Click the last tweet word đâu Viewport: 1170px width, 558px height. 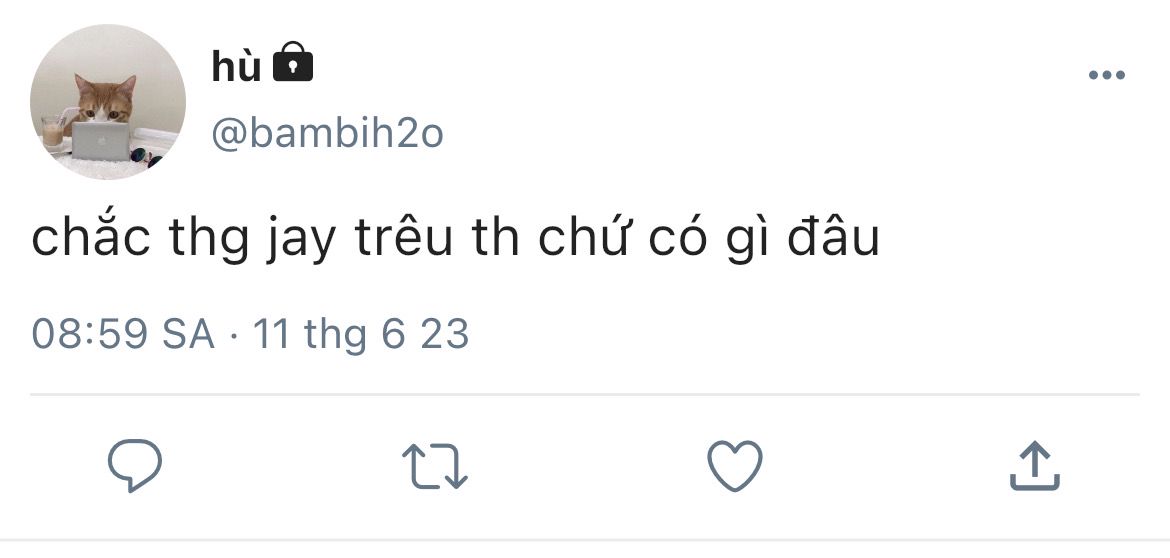pos(833,237)
